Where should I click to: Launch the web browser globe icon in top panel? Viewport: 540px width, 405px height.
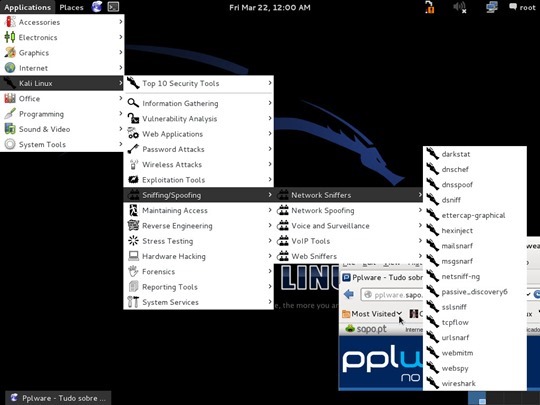97,7
